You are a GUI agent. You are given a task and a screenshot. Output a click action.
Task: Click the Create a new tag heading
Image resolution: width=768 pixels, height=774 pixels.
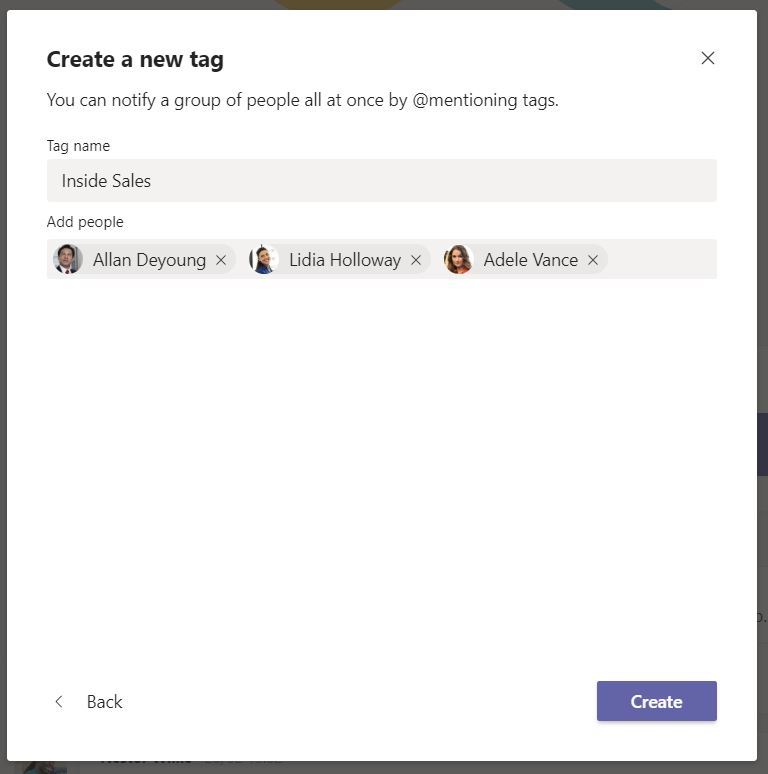tap(135, 59)
